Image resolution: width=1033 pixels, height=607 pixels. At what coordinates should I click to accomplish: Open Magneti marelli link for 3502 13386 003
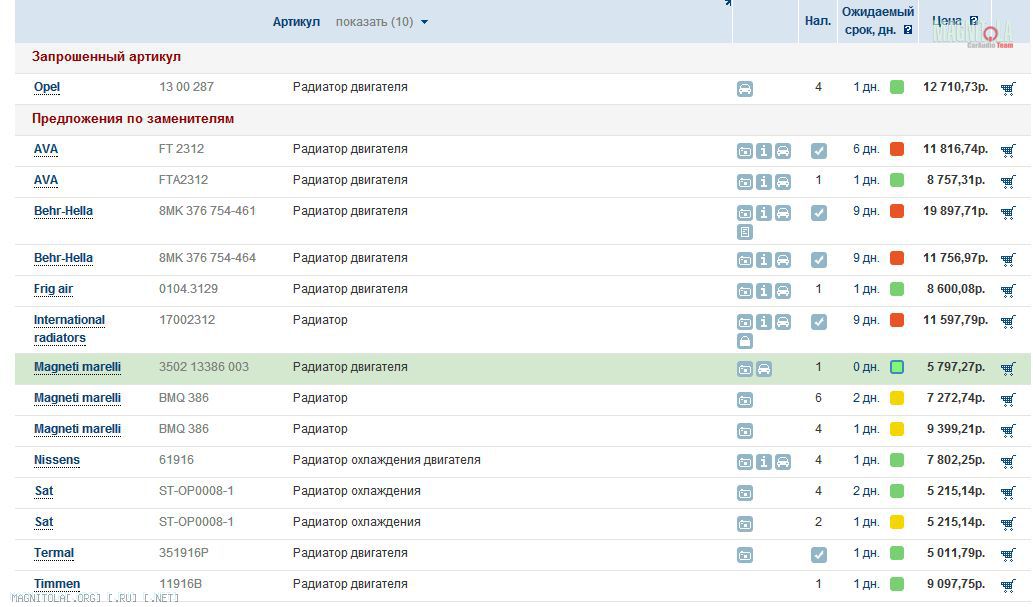click(77, 367)
